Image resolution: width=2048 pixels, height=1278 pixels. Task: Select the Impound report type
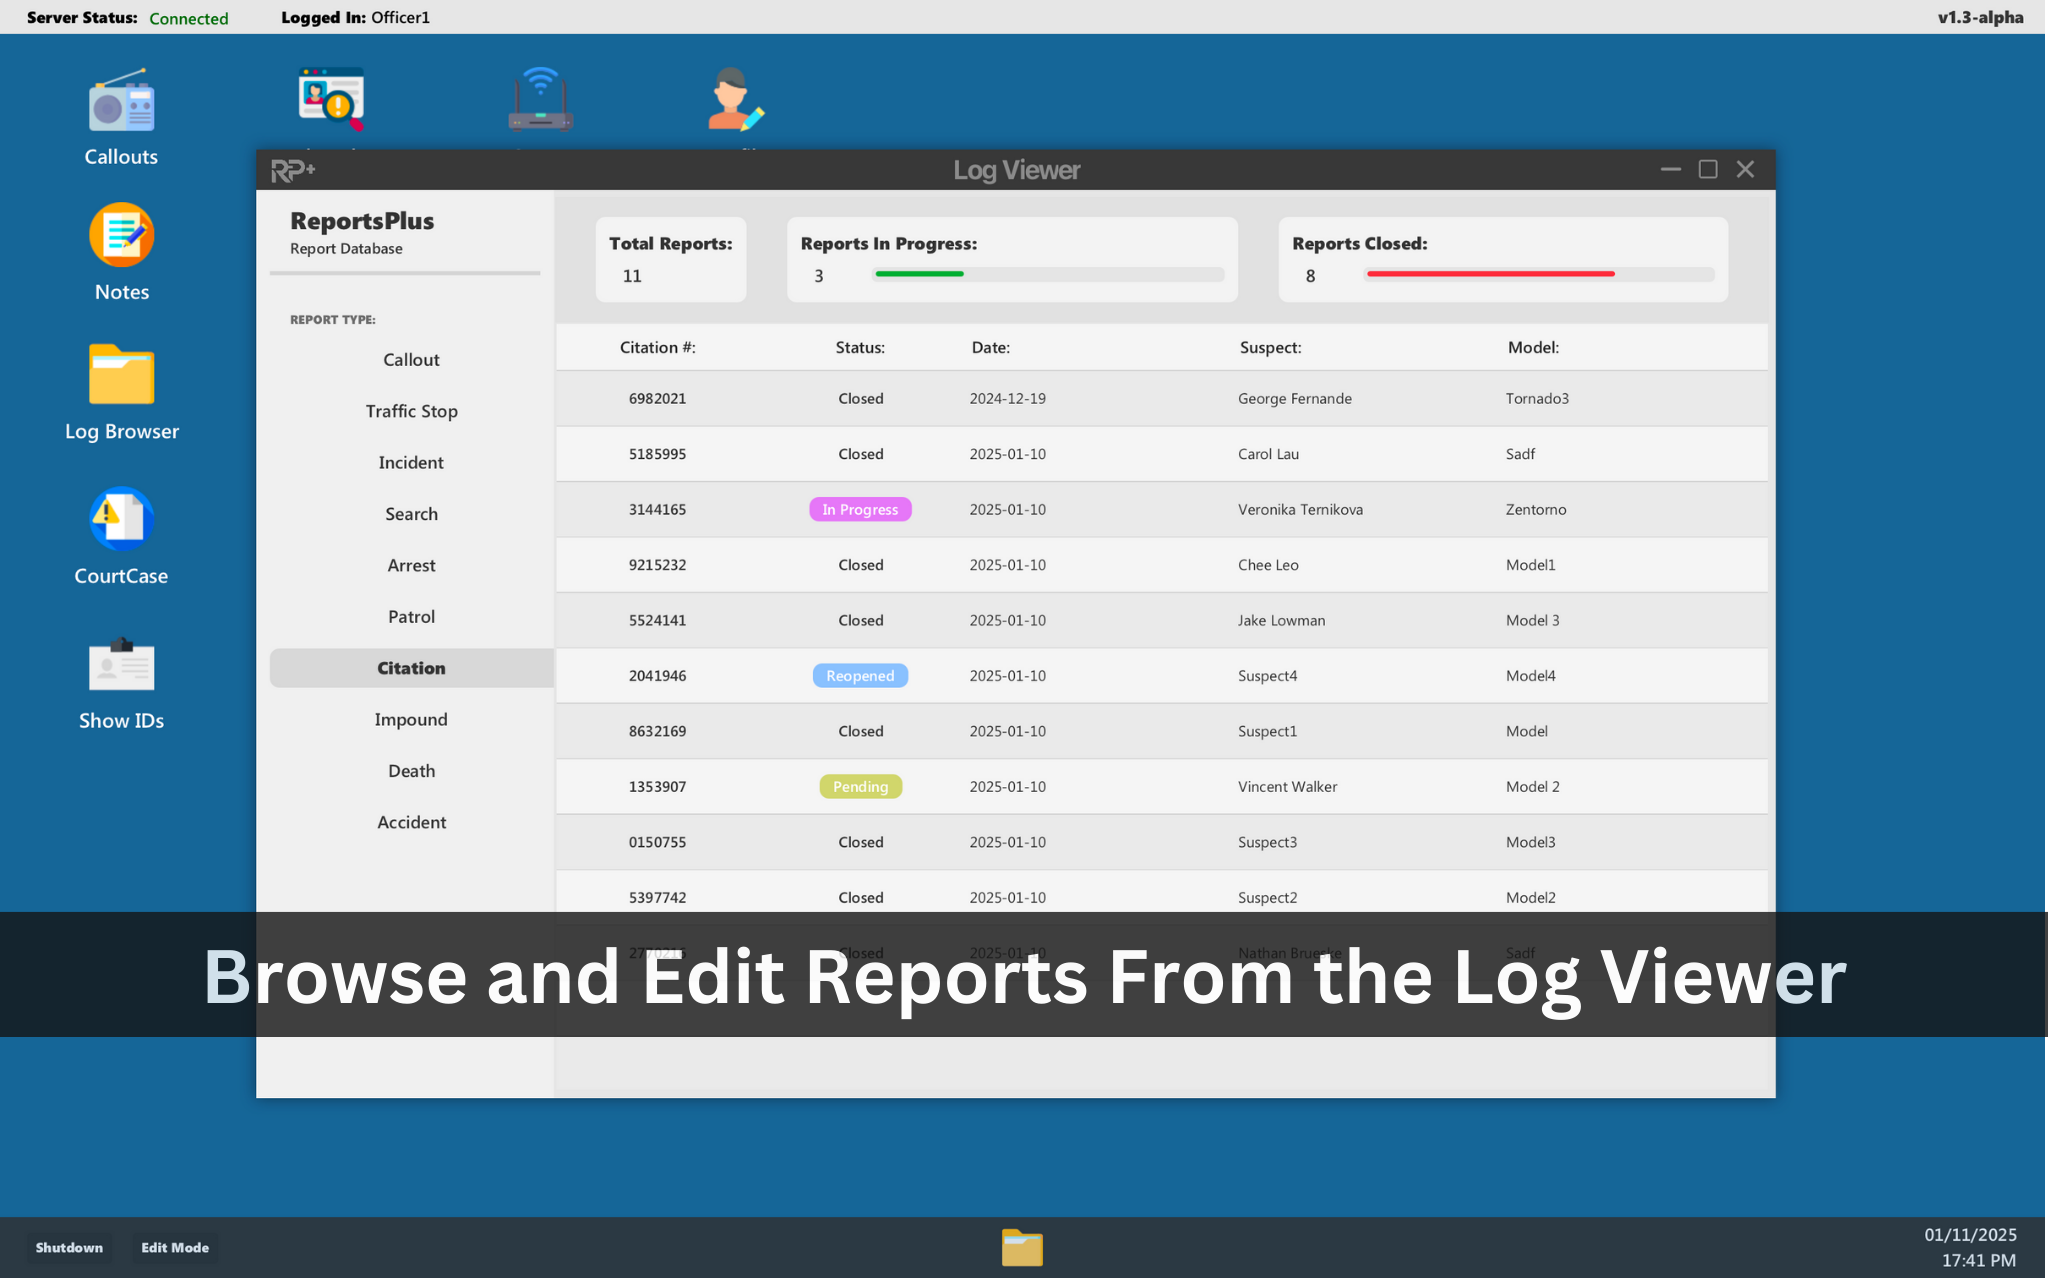click(x=411, y=719)
